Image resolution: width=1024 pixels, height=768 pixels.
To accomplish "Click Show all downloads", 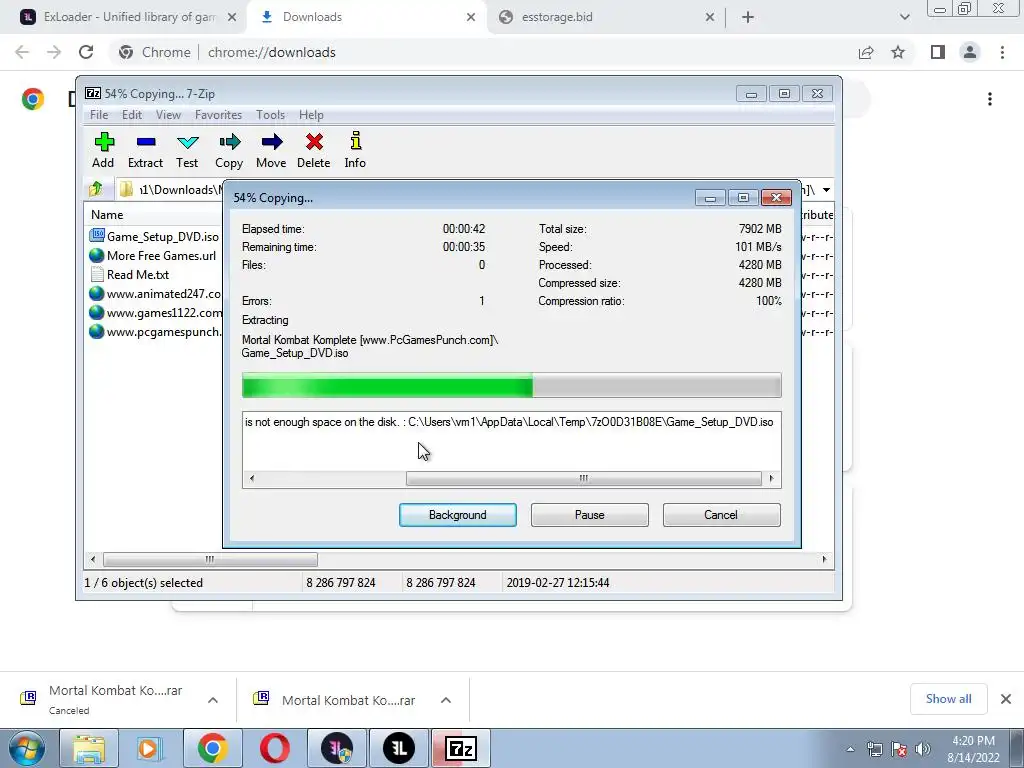I will [948, 699].
